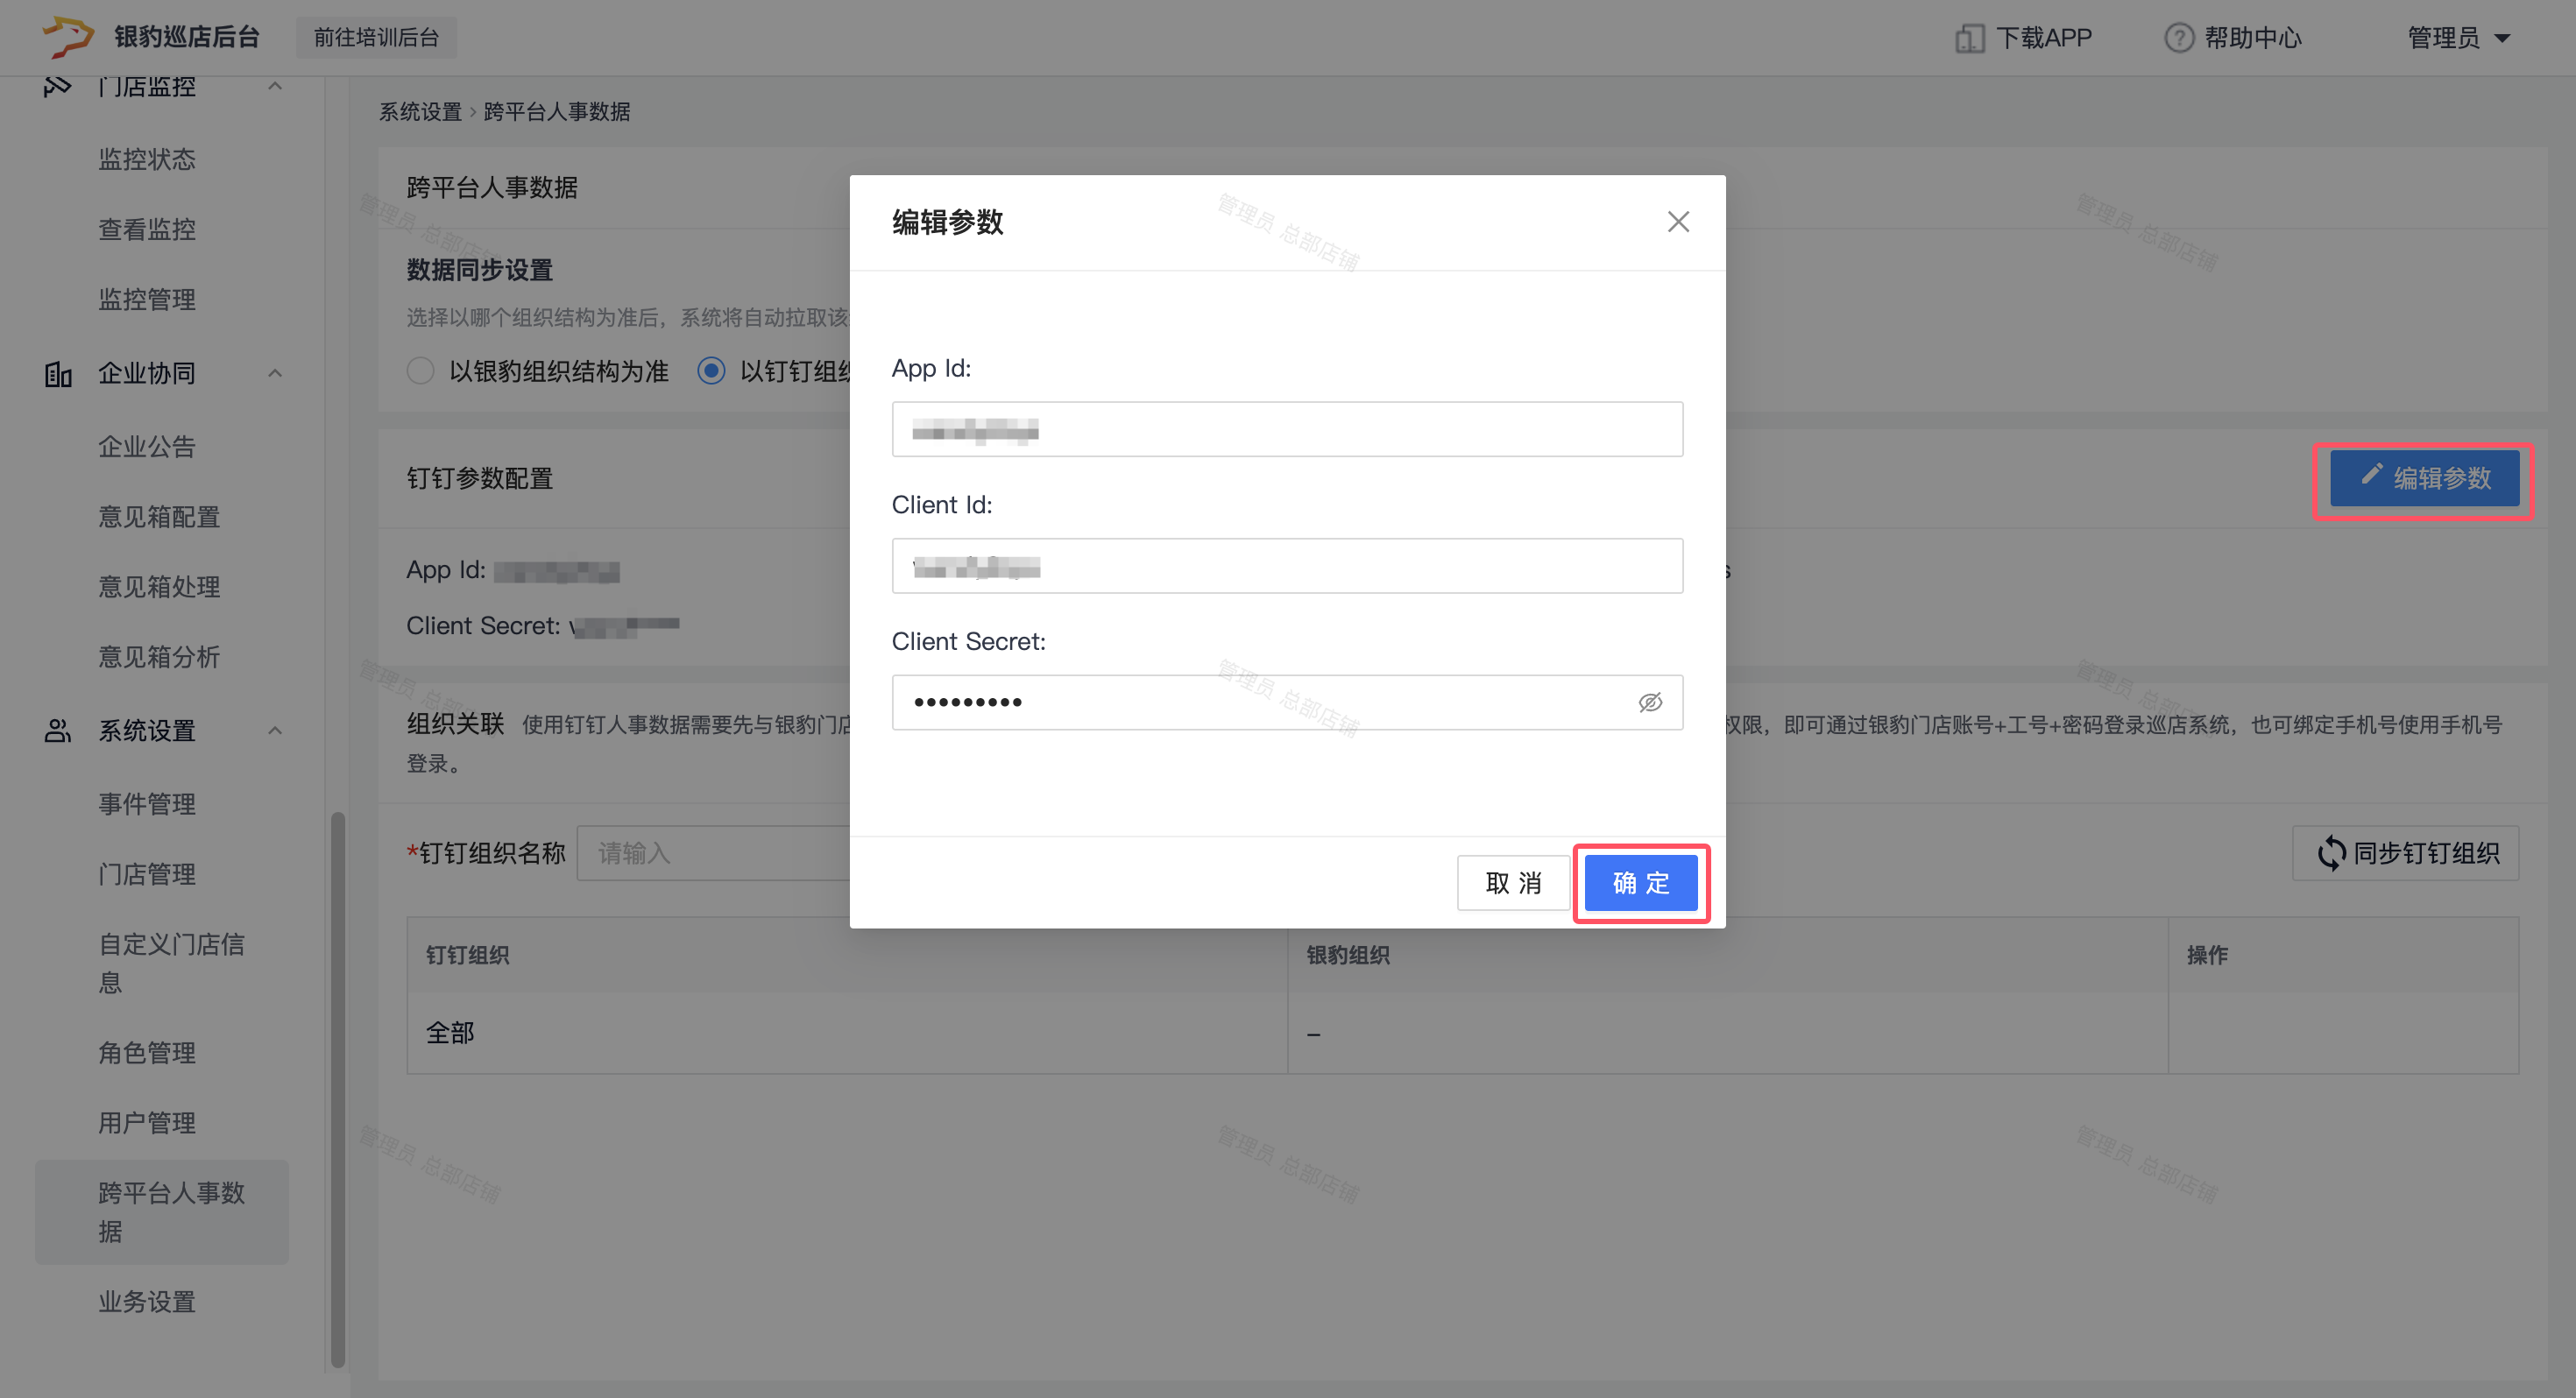The height and width of the screenshot is (1398, 2576).
Task: Collapse the 企业协同 sidebar section
Action: click(x=275, y=374)
